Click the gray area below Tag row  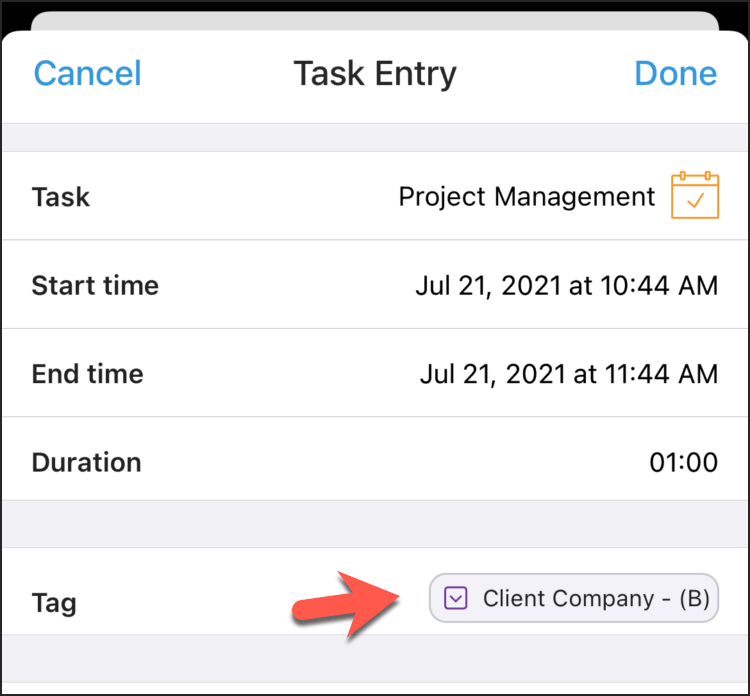click(x=375, y=658)
